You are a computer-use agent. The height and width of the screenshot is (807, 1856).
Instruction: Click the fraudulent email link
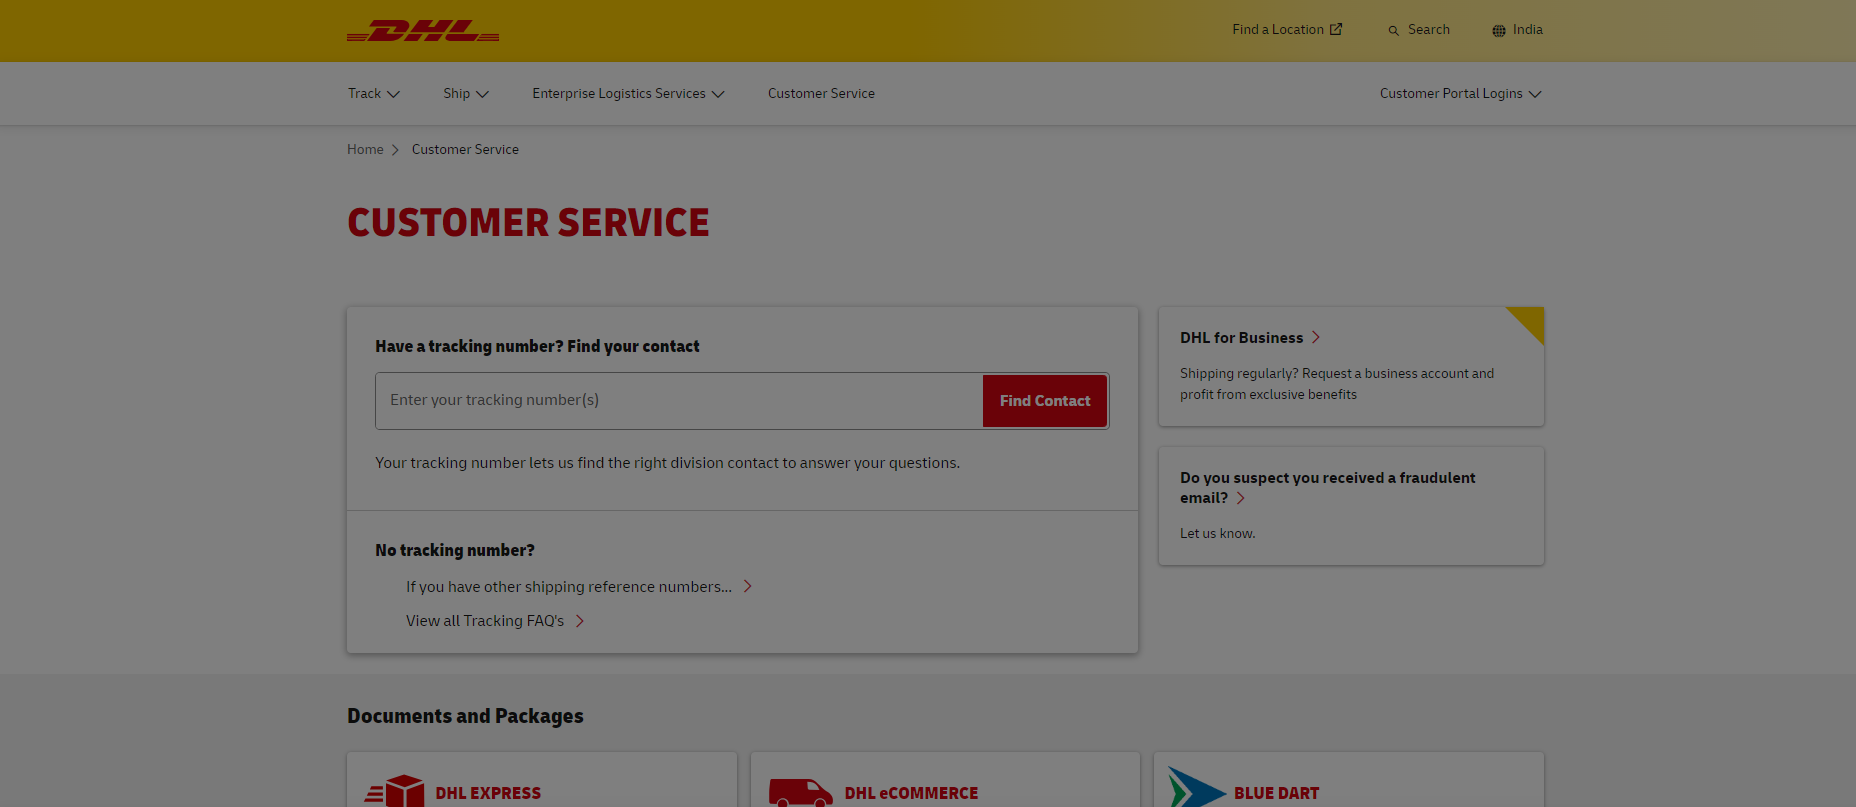1327,488
